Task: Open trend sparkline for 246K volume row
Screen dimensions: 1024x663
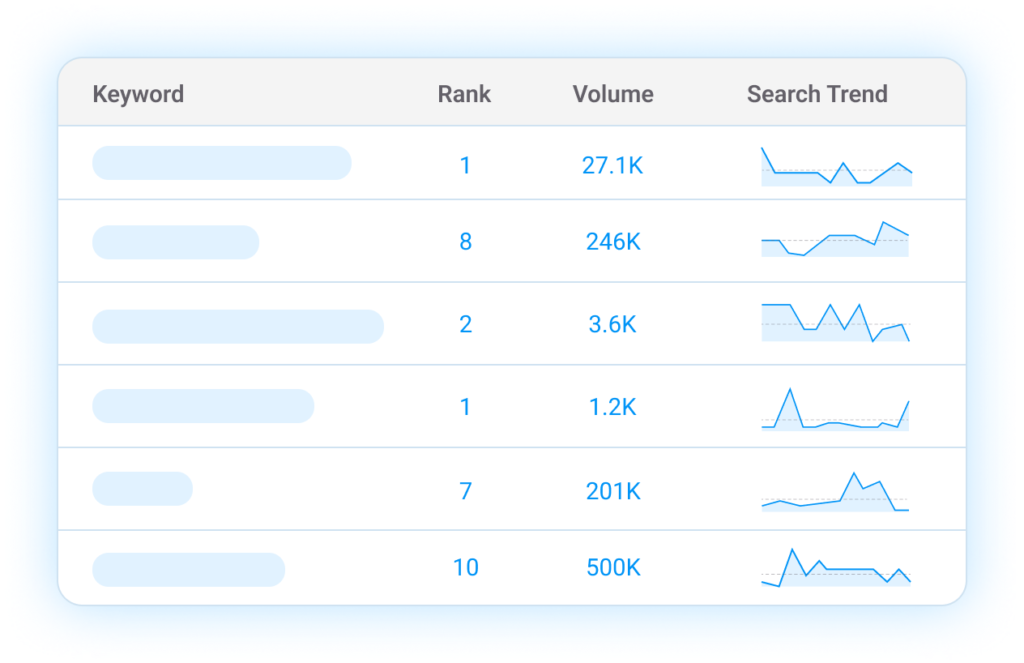Action: pyautogui.click(x=835, y=240)
